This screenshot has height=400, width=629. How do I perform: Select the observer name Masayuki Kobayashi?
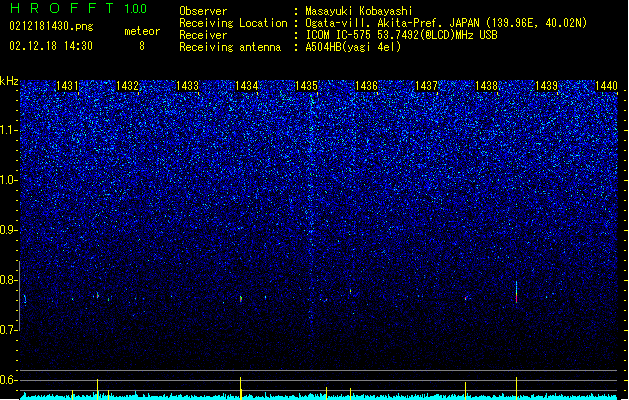tap(359, 11)
